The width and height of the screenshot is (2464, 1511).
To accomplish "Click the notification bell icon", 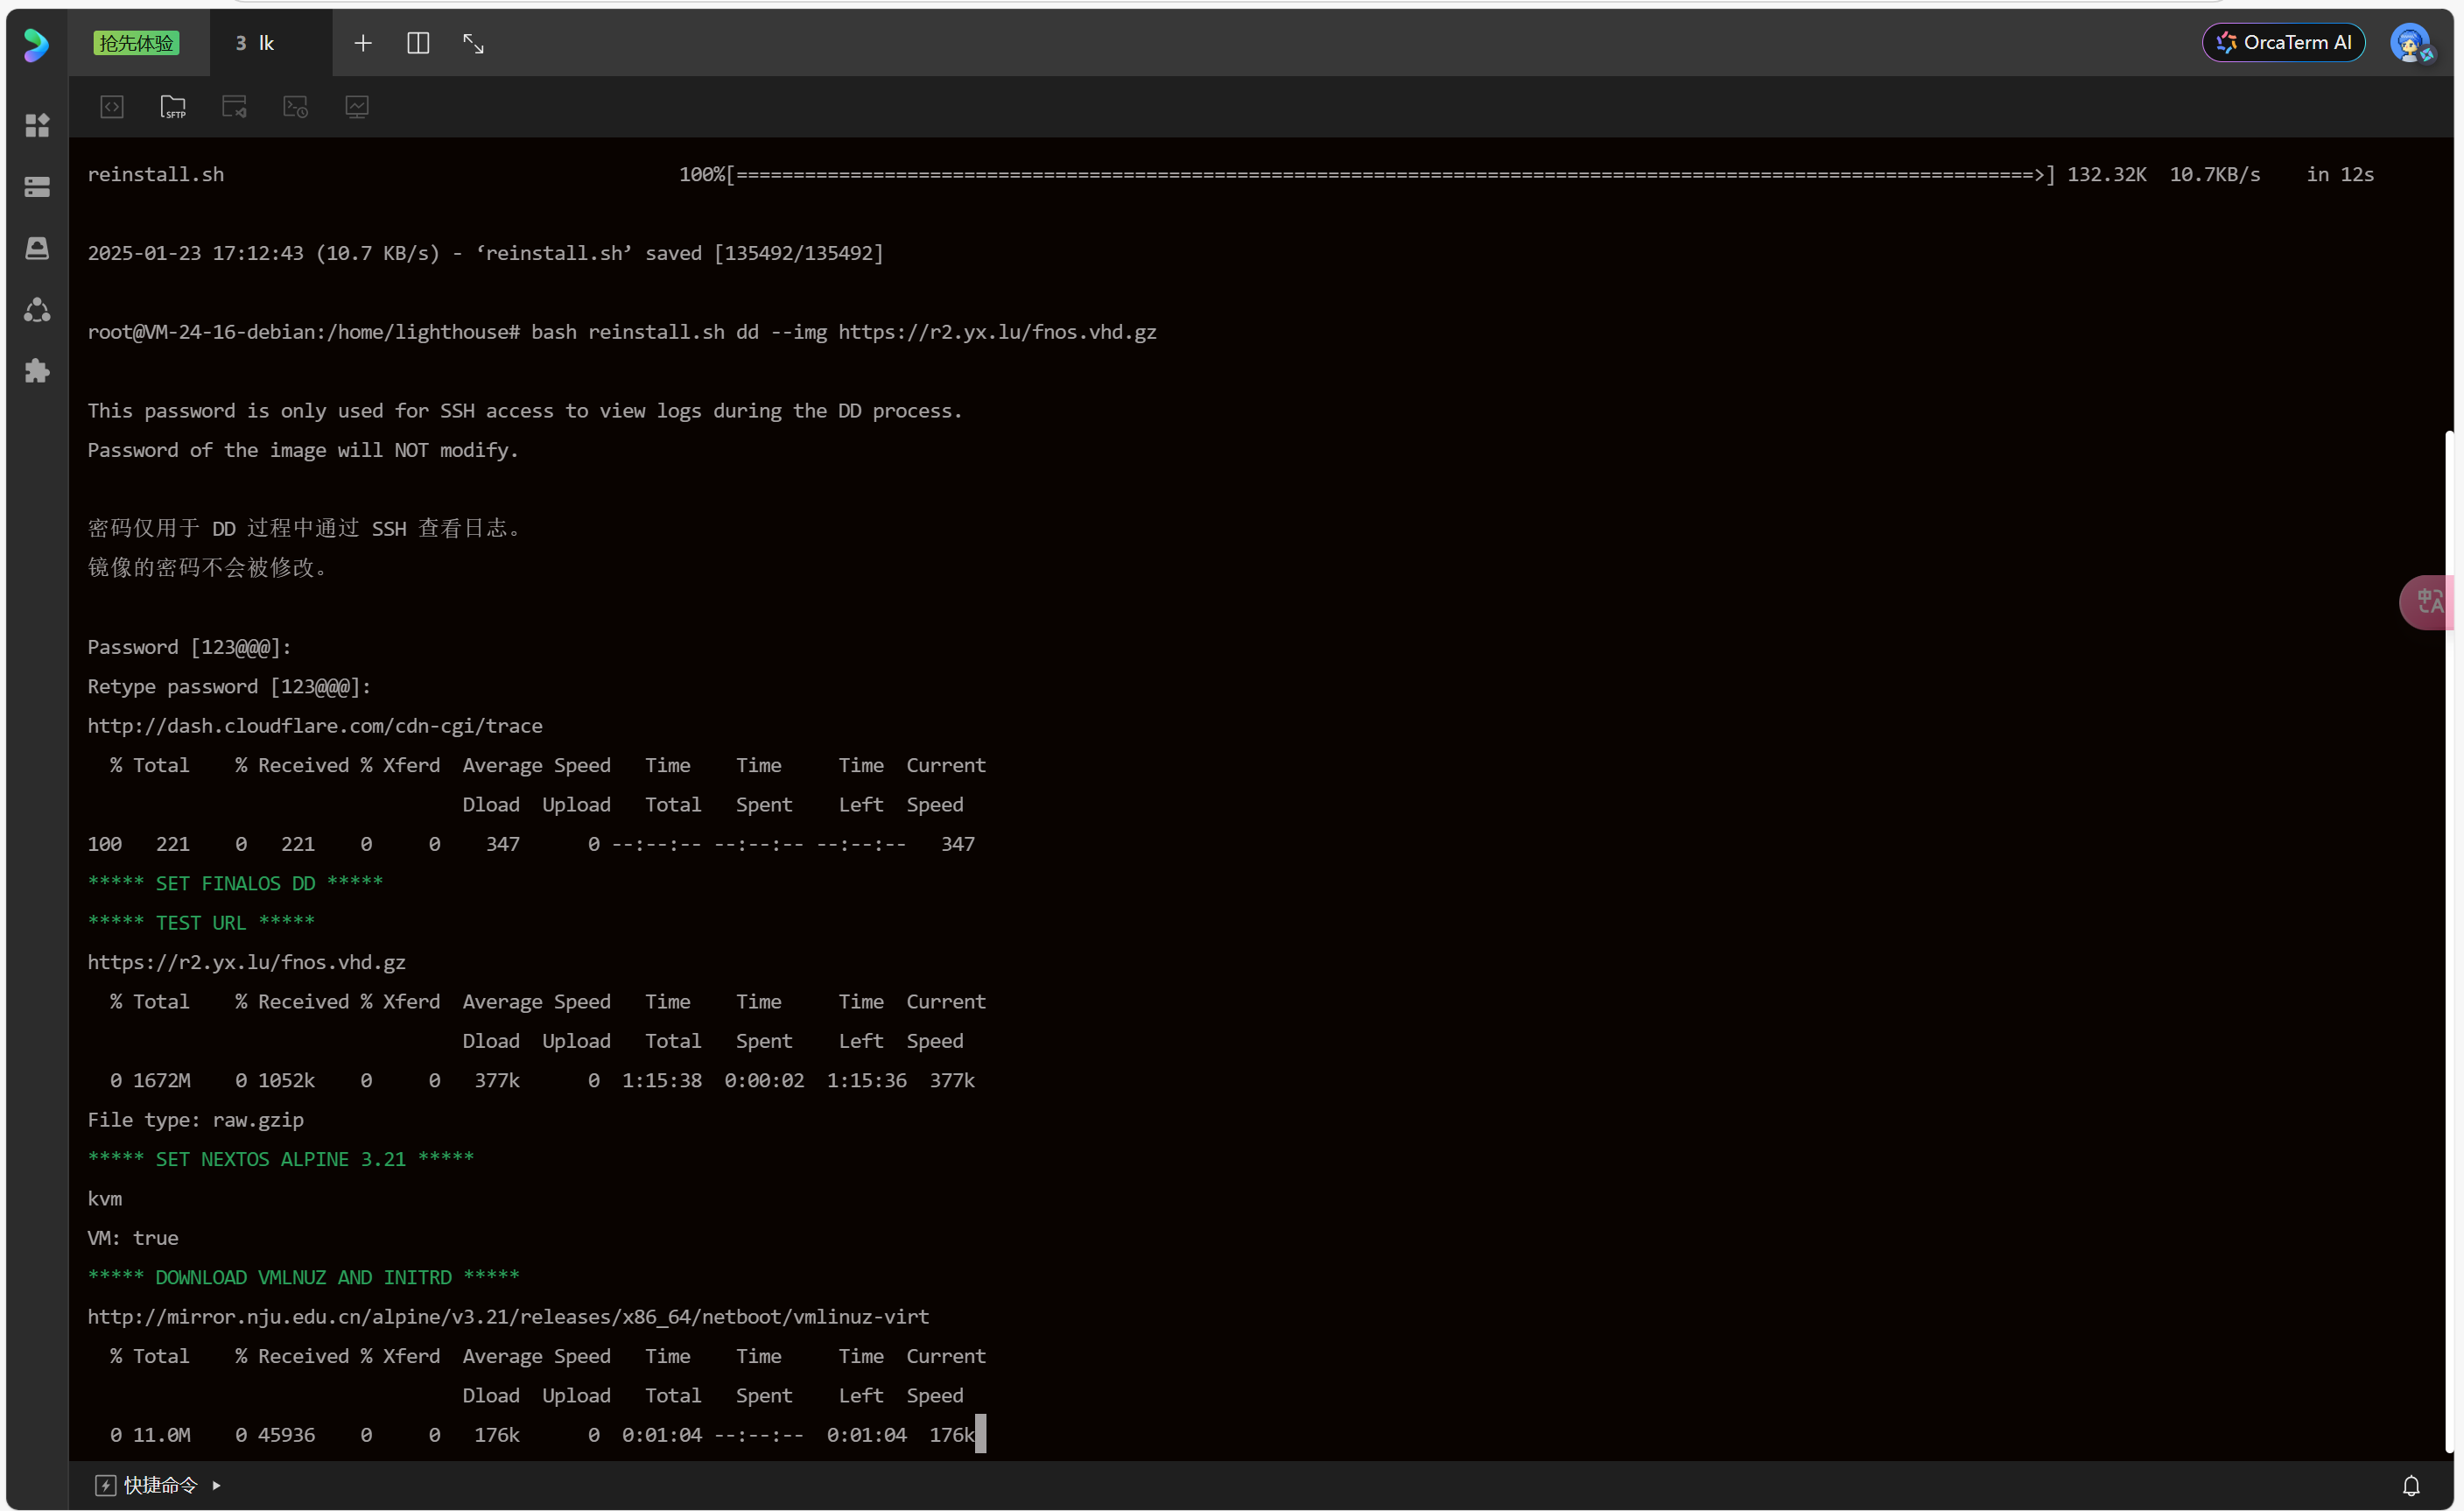I will tap(2411, 1485).
